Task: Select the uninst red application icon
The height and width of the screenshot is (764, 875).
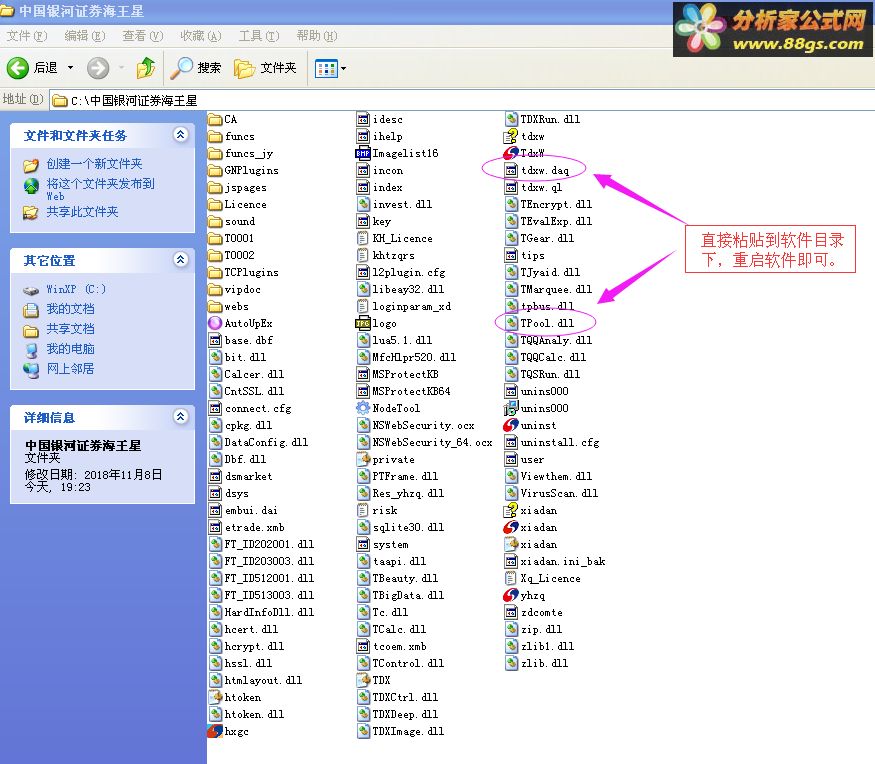Action: pos(511,425)
